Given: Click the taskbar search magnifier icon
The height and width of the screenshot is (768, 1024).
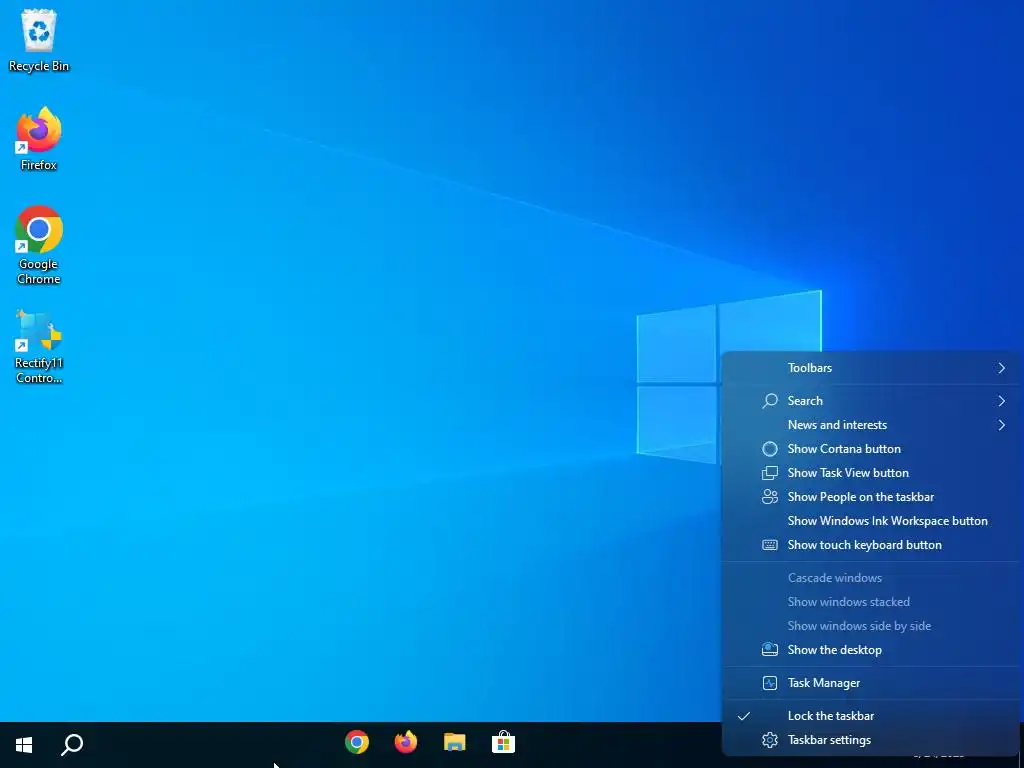Looking at the screenshot, I should point(72,744).
